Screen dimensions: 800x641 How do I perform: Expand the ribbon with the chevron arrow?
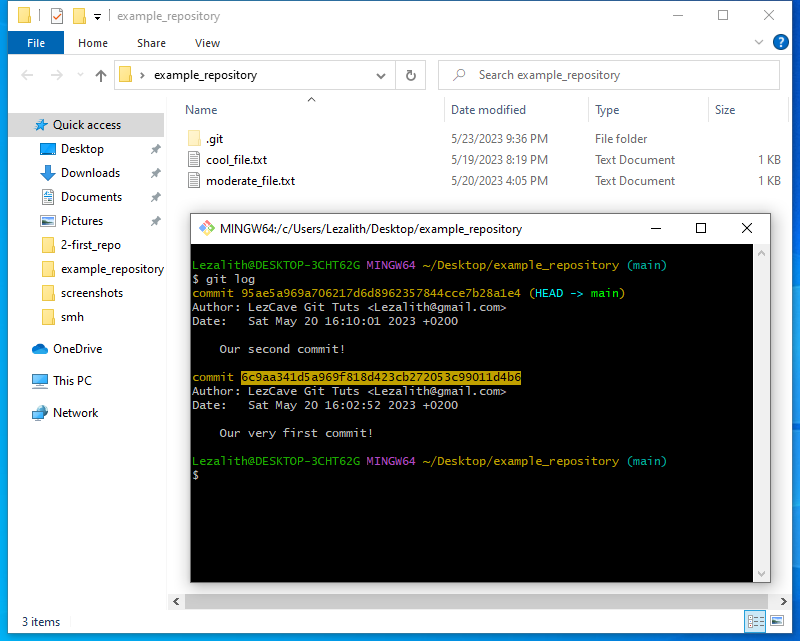coord(759,42)
